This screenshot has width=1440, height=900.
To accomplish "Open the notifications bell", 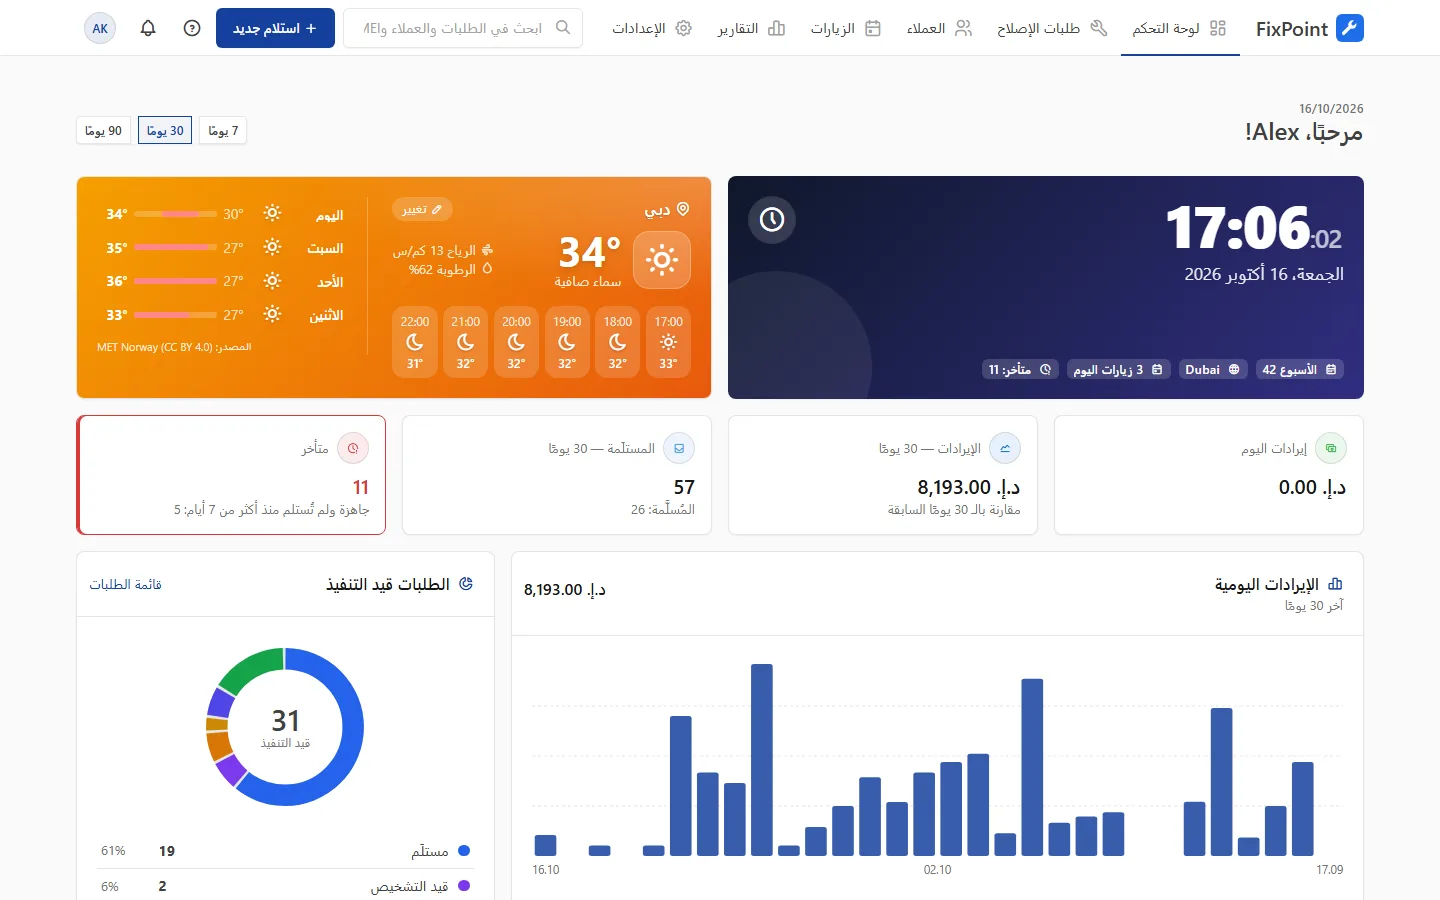I will (148, 28).
